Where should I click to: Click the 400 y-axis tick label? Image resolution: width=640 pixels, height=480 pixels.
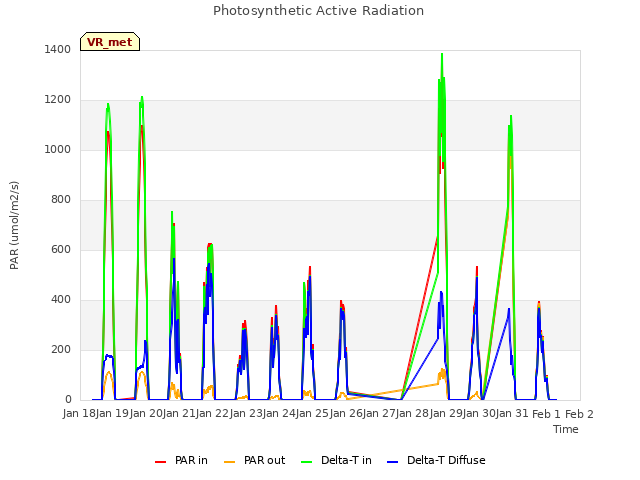[x=61, y=300]
